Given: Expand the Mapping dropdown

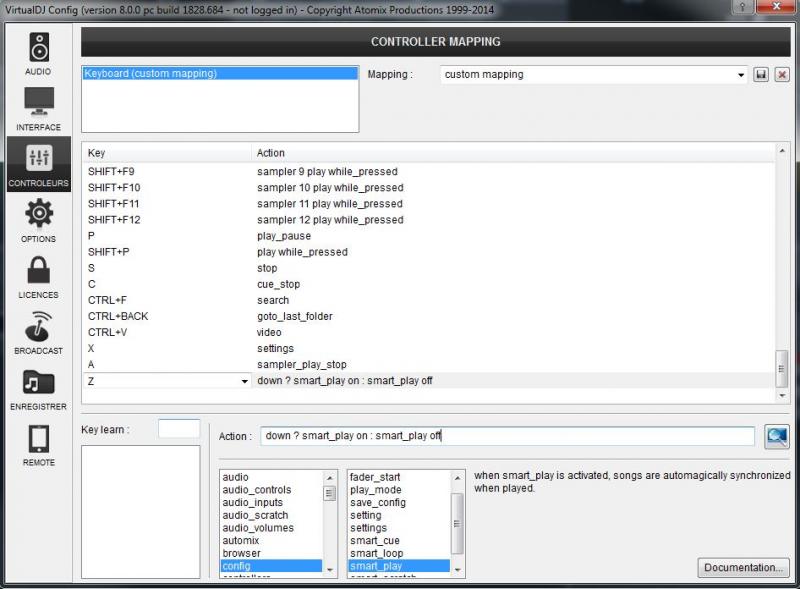Looking at the screenshot, I should click(741, 74).
